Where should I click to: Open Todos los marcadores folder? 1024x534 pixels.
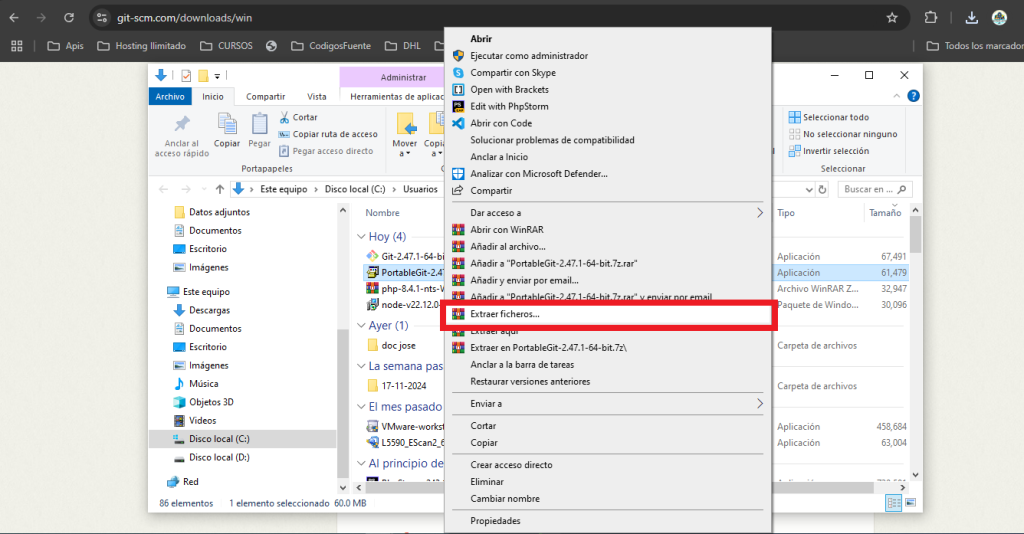point(975,46)
